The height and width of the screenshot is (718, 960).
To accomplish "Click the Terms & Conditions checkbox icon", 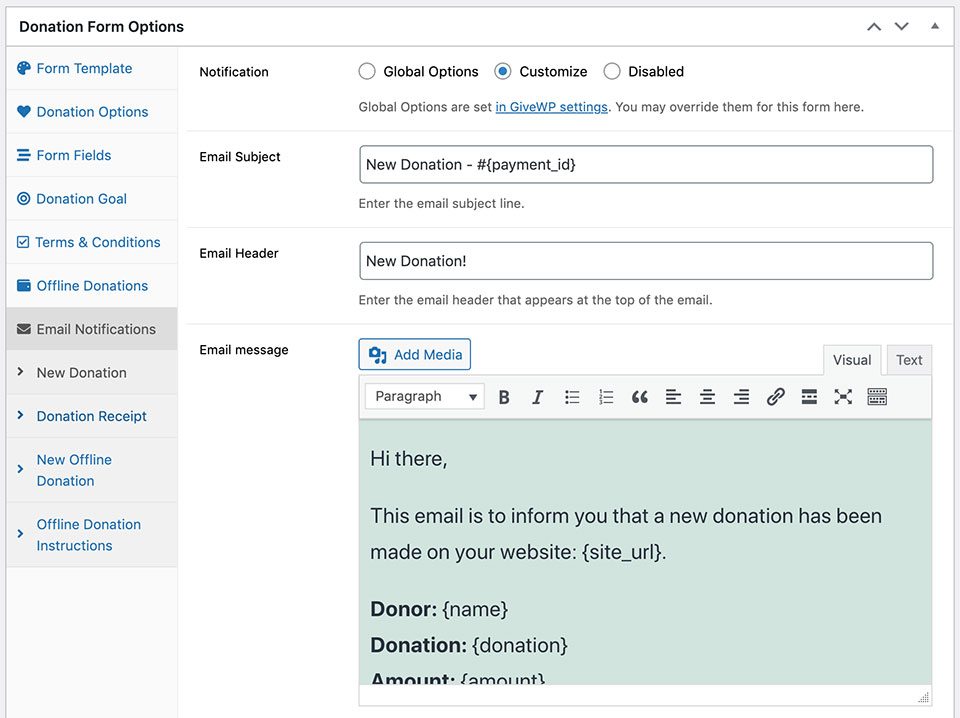I will coord(23,242).
